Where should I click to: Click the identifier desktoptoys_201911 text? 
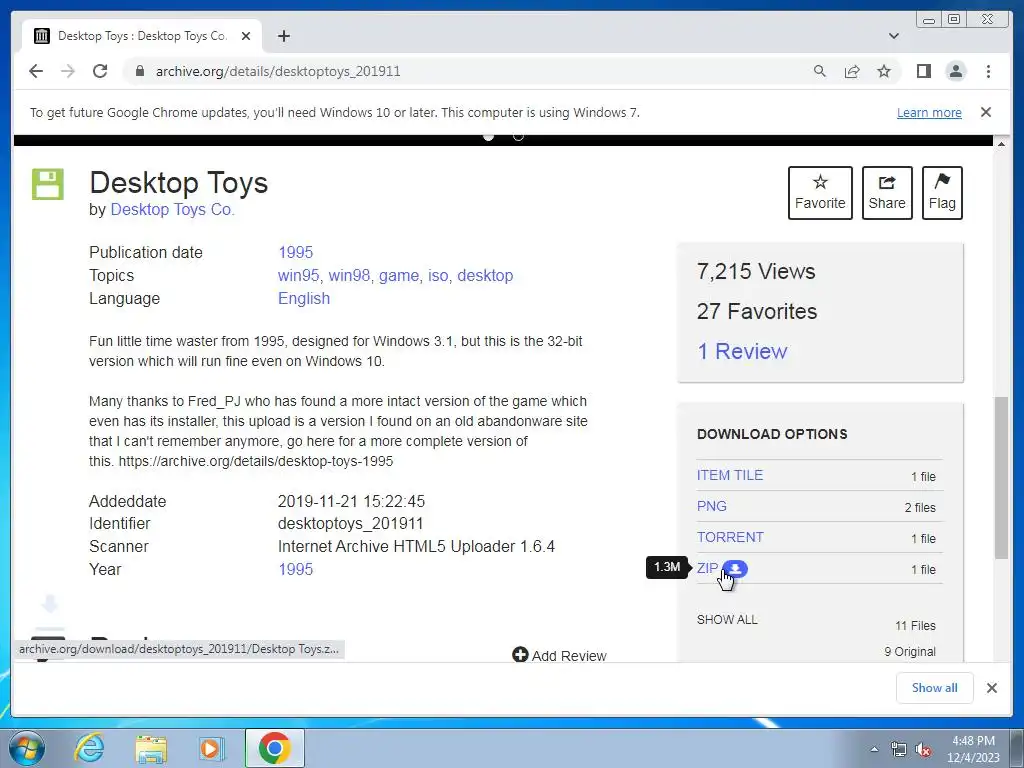(x=350, y=524)
